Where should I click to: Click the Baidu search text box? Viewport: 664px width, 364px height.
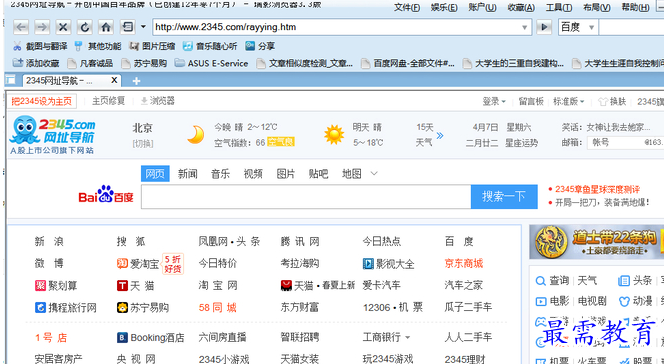point(306,196)
